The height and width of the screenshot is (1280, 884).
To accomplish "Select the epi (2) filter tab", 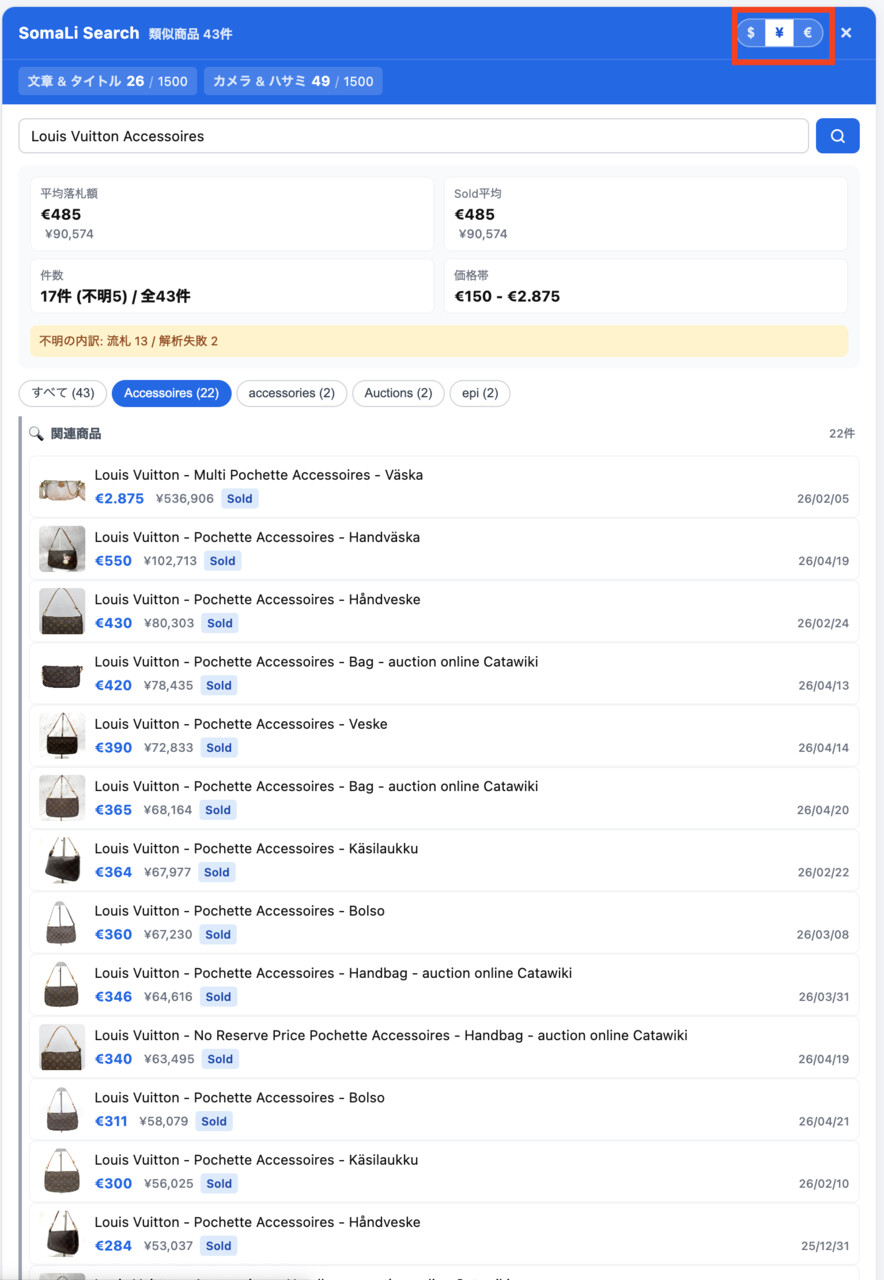I will tap(480, 393).
